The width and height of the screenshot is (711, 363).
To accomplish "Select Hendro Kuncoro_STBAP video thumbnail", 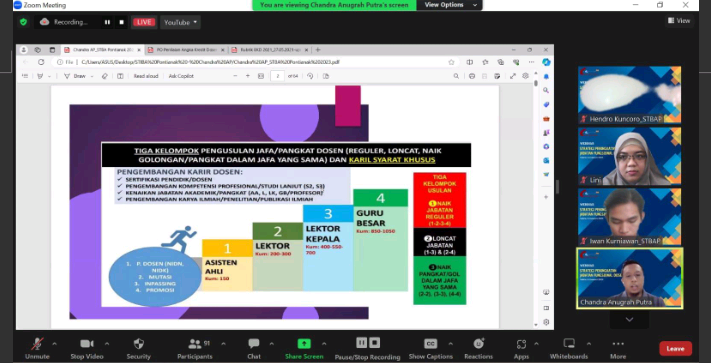I will pos(629,95).
